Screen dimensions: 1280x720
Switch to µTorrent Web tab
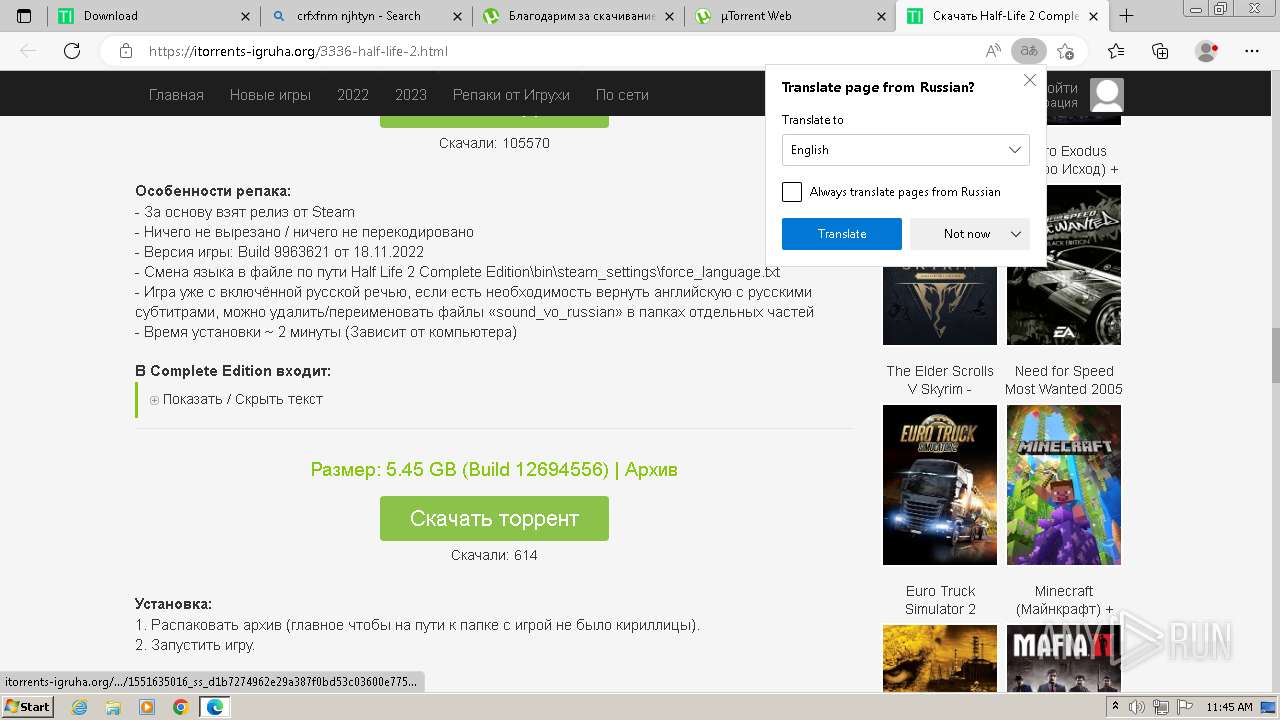[x=790, y=16]
